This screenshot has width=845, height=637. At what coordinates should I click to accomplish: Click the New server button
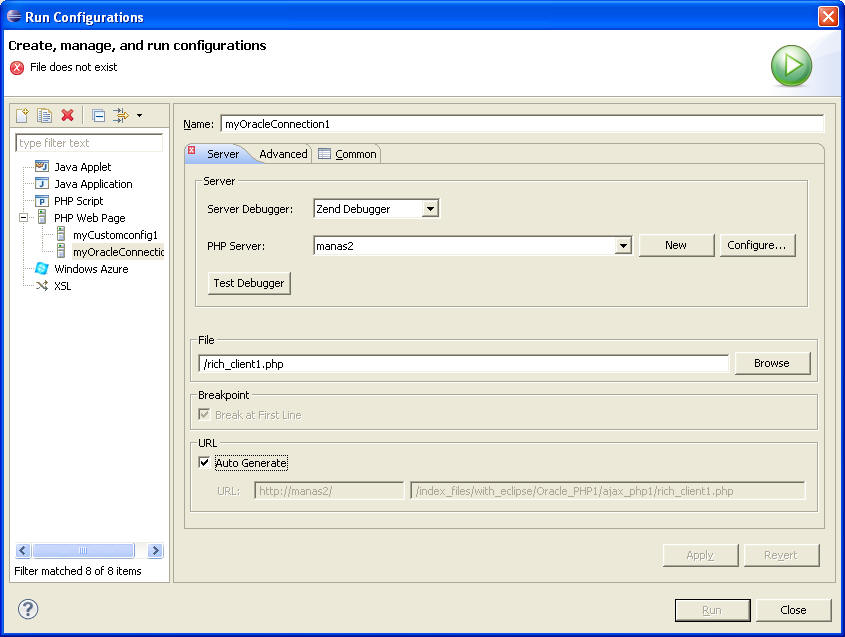click(x=676, y=245)
